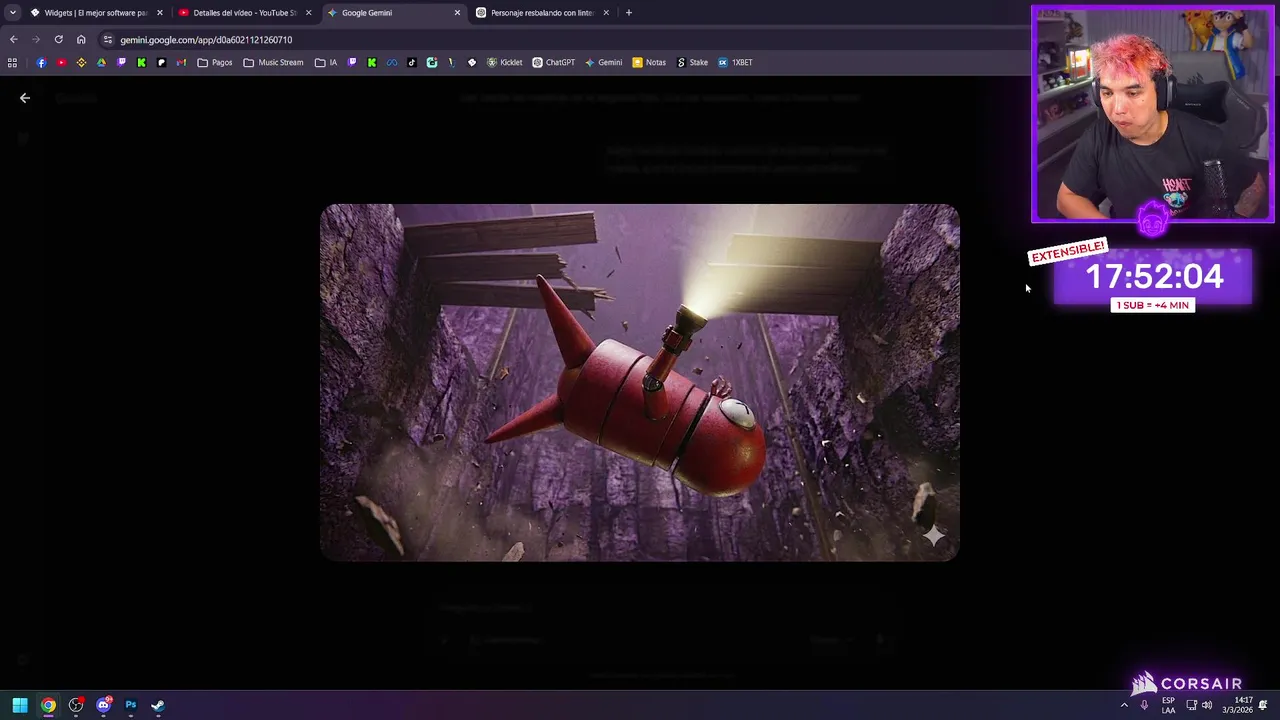View site information icon in address bar
Screen dimensions: 1280x720
(108, 40)
